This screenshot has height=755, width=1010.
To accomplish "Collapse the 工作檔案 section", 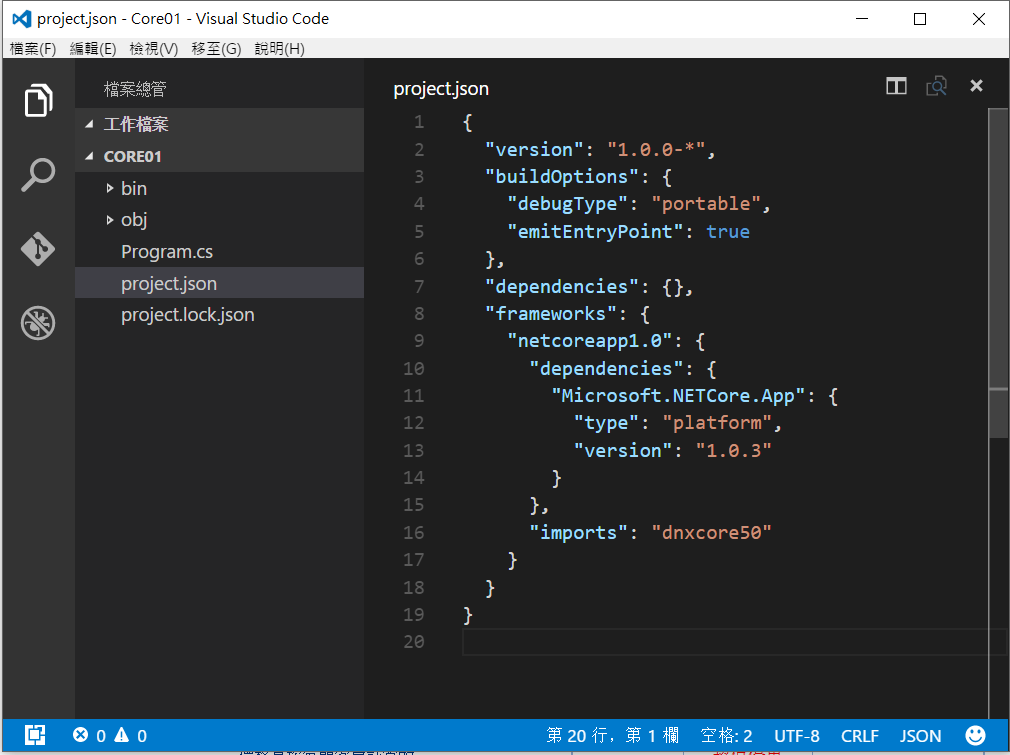I will [x=90, y=124].
